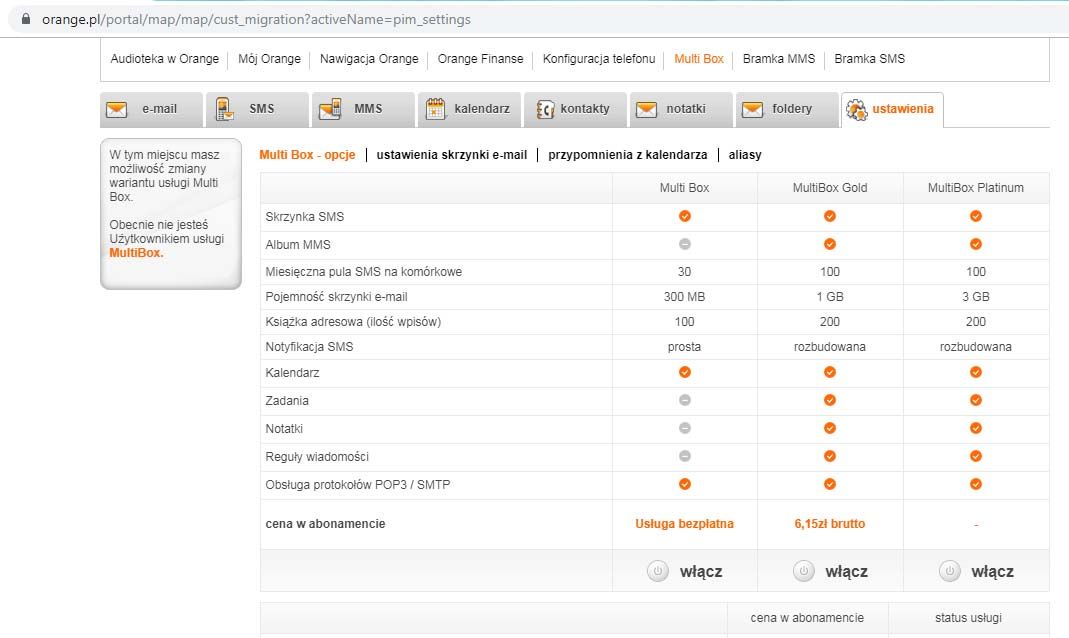The image size is (1069, 638).
Task: Open the SMS phone icon tab
Action: pyautogui.click(x=225, y=110)
